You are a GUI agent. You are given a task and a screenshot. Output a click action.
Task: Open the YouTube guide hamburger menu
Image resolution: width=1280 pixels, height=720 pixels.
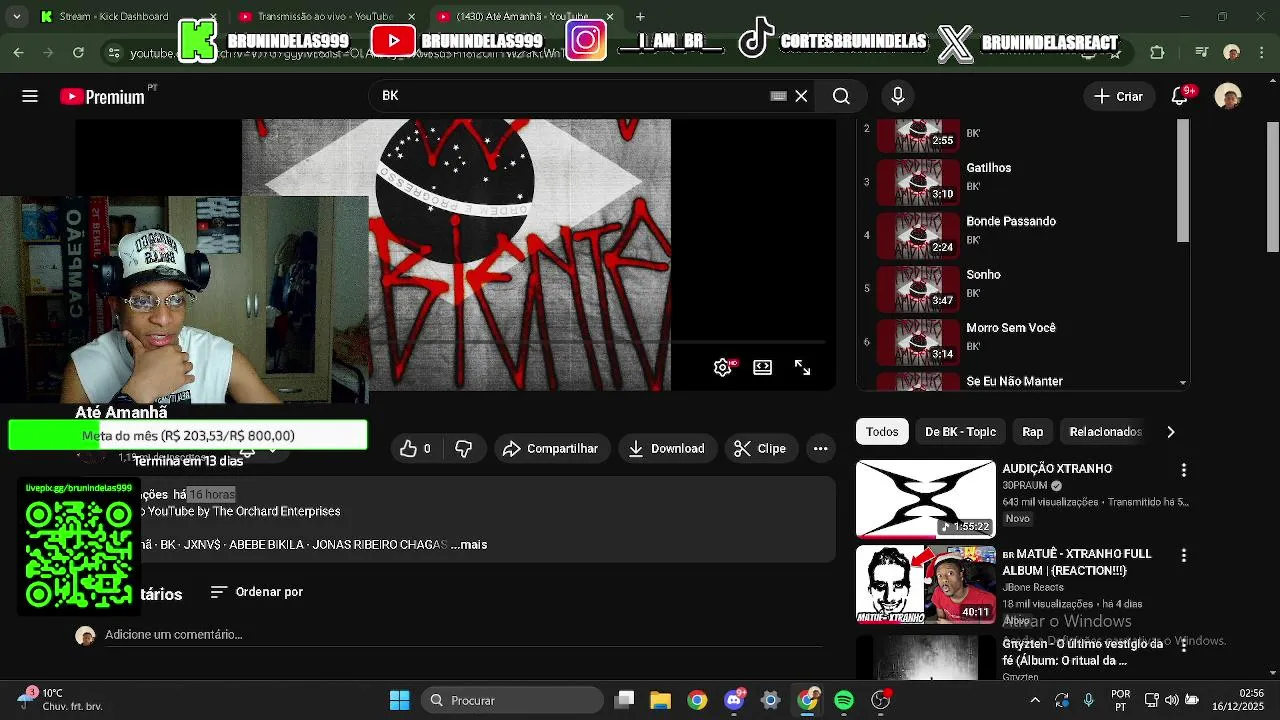click(x=30, y=96)
